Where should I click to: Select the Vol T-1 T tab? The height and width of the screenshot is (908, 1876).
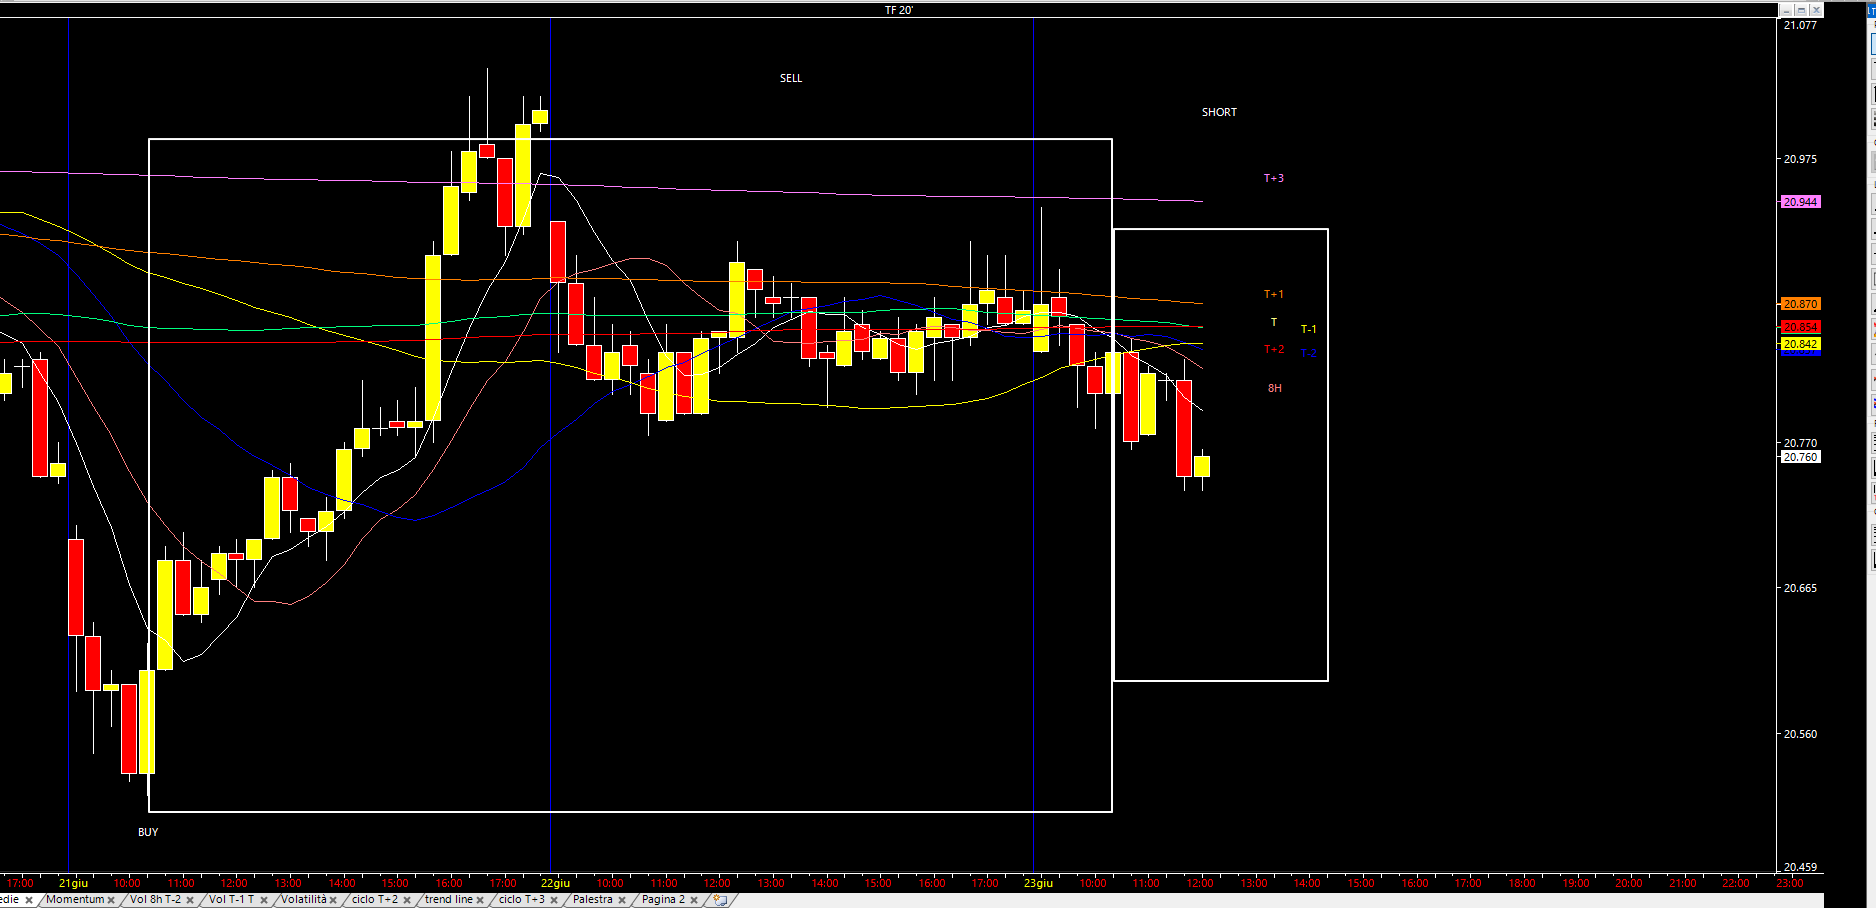231,900
